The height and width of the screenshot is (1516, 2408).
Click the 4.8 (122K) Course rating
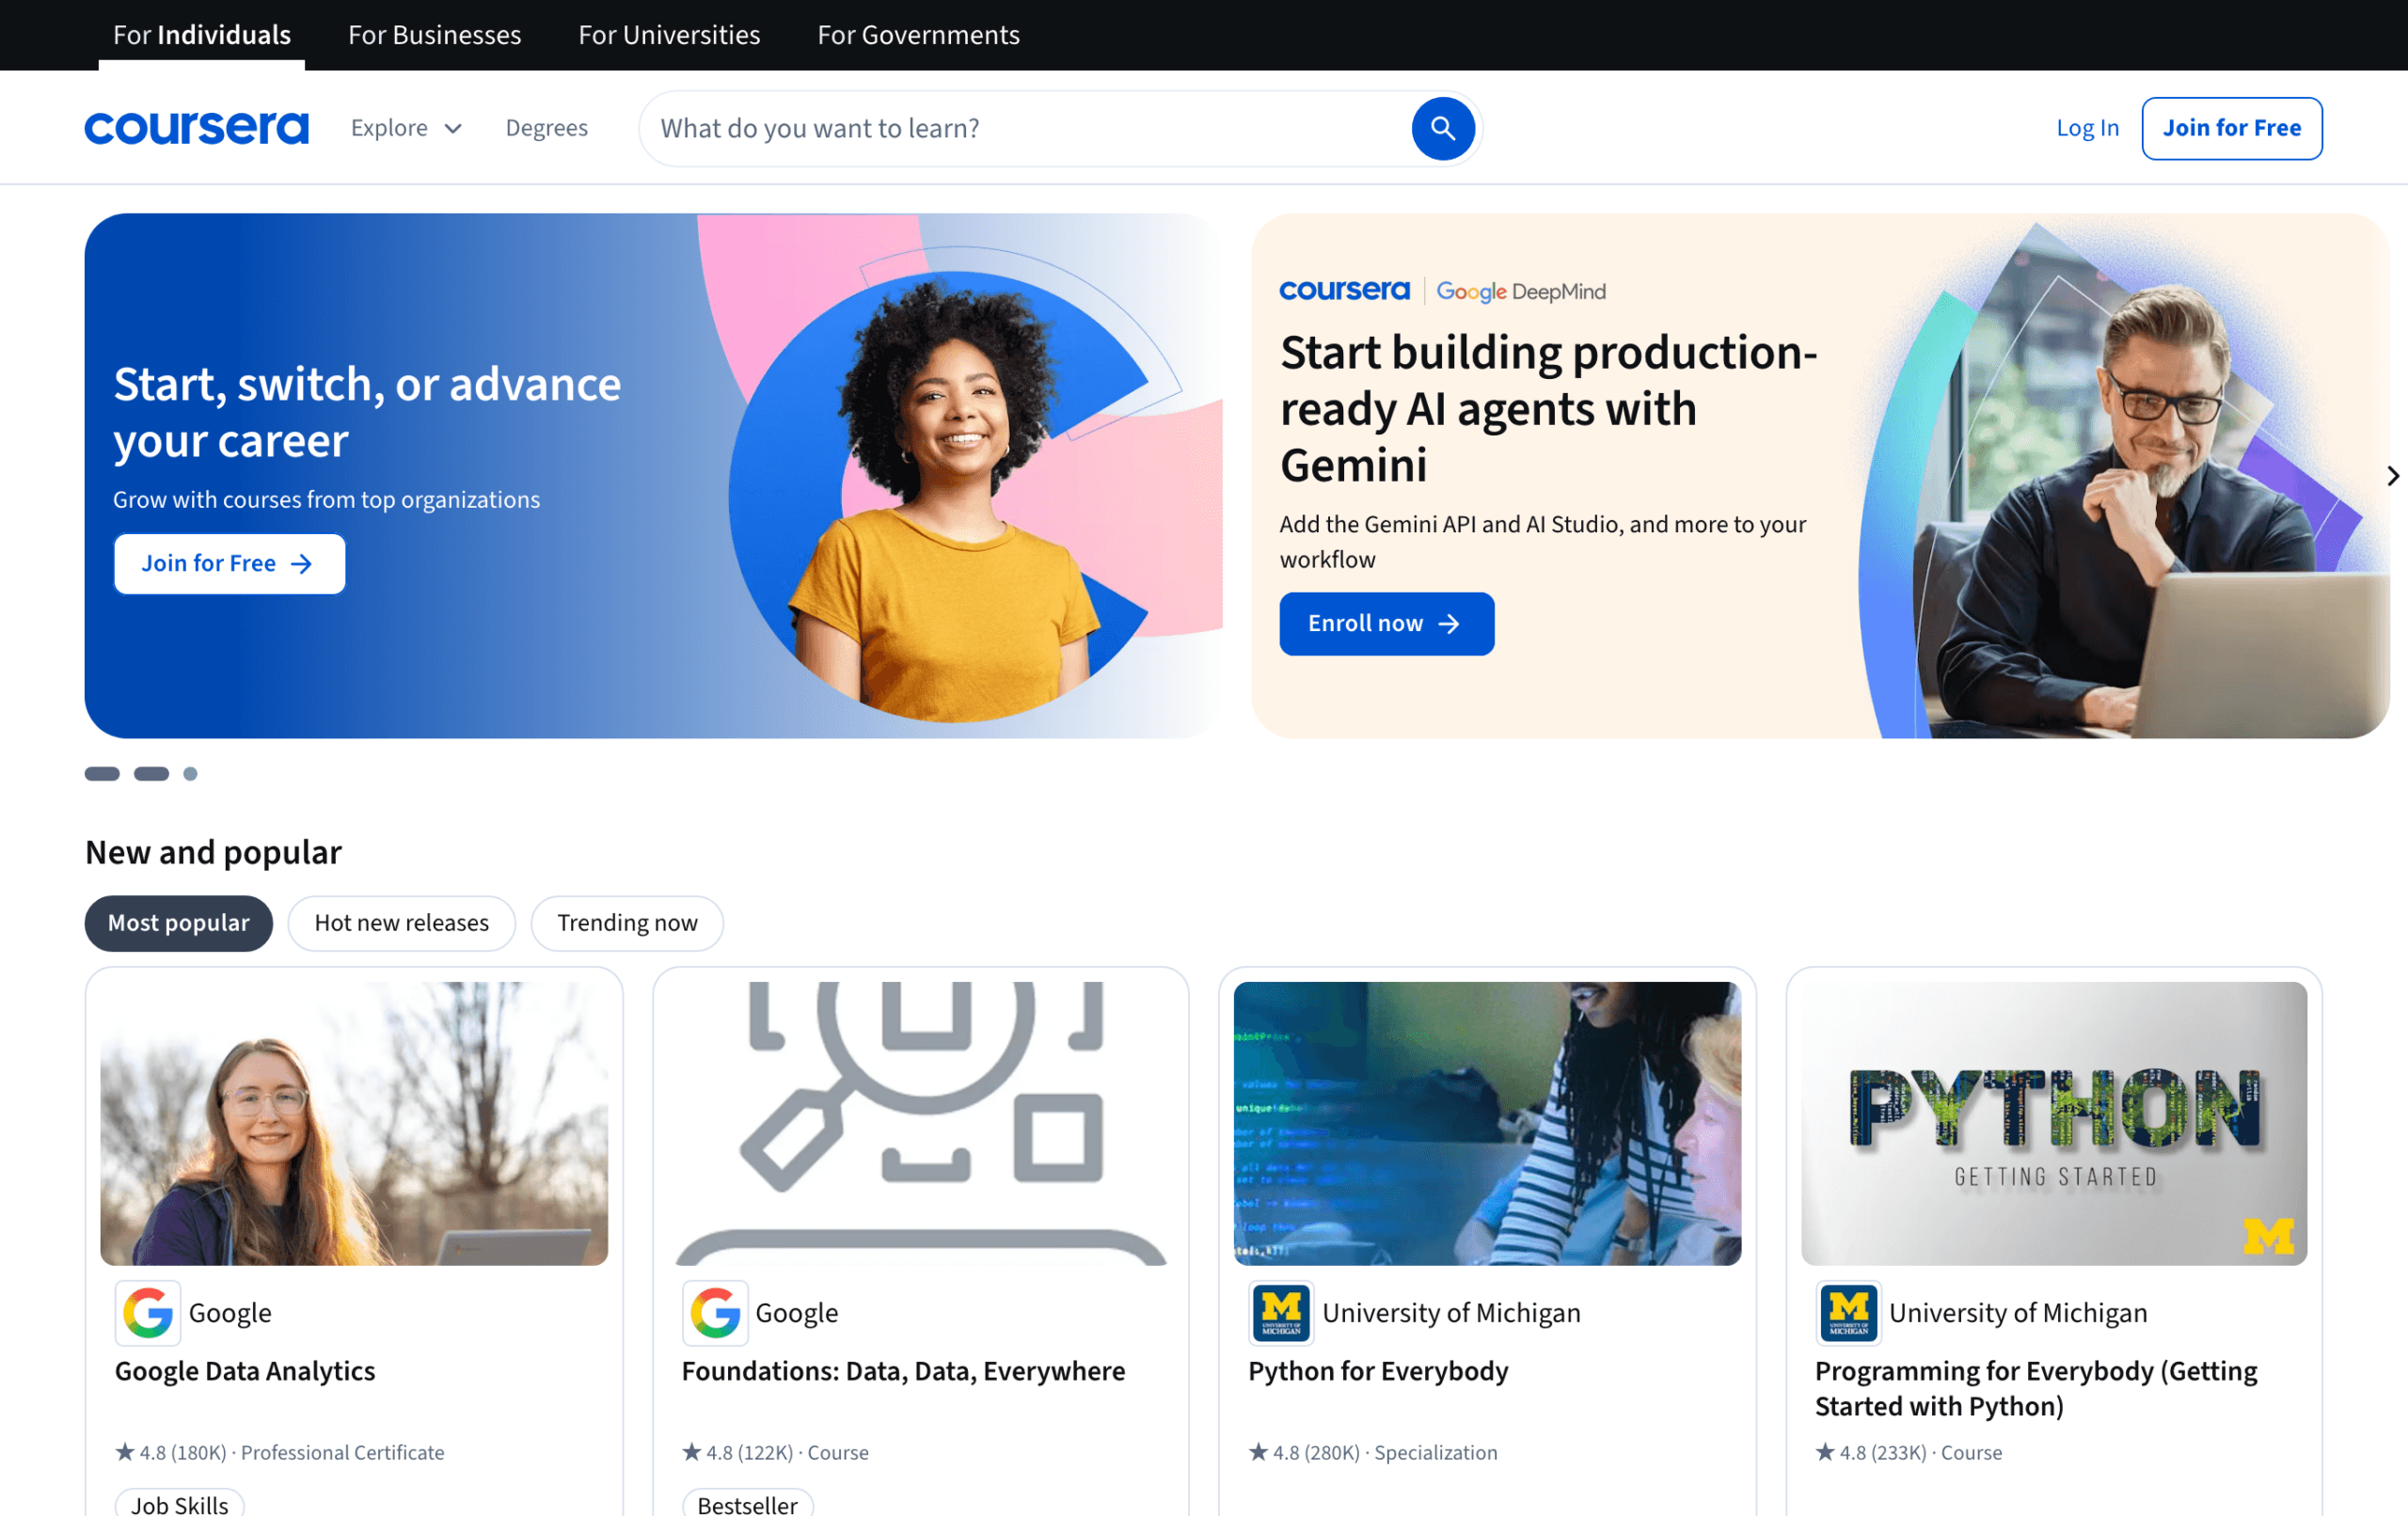(776, 1452)
